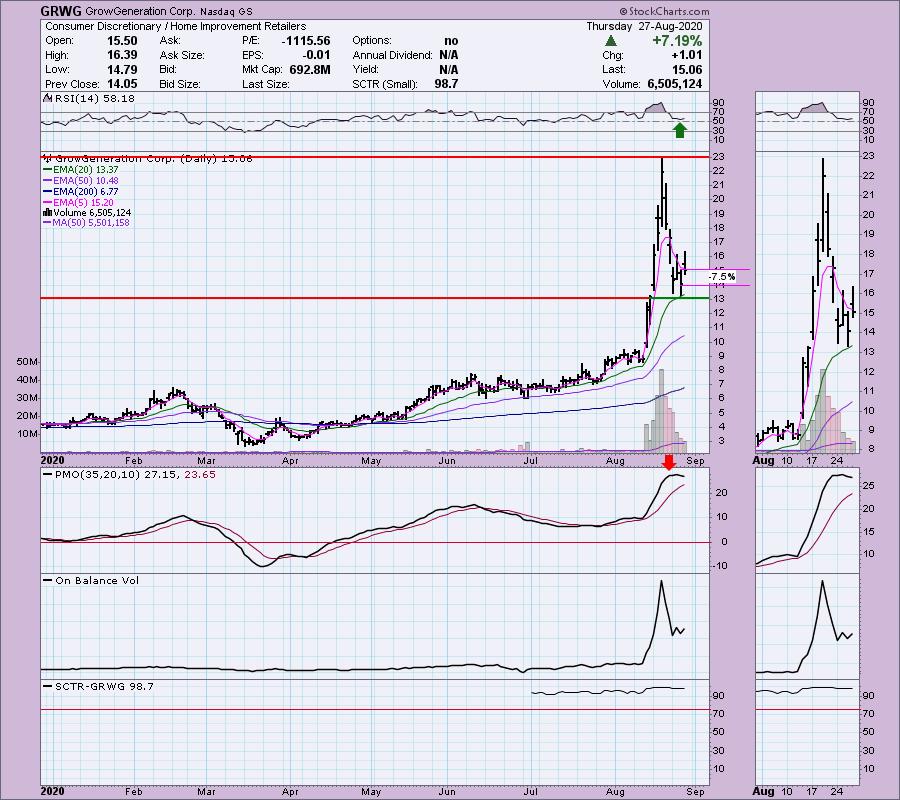900x800 pixels.
Task: Click the Annual Dividend label
Action: point(393,55)
